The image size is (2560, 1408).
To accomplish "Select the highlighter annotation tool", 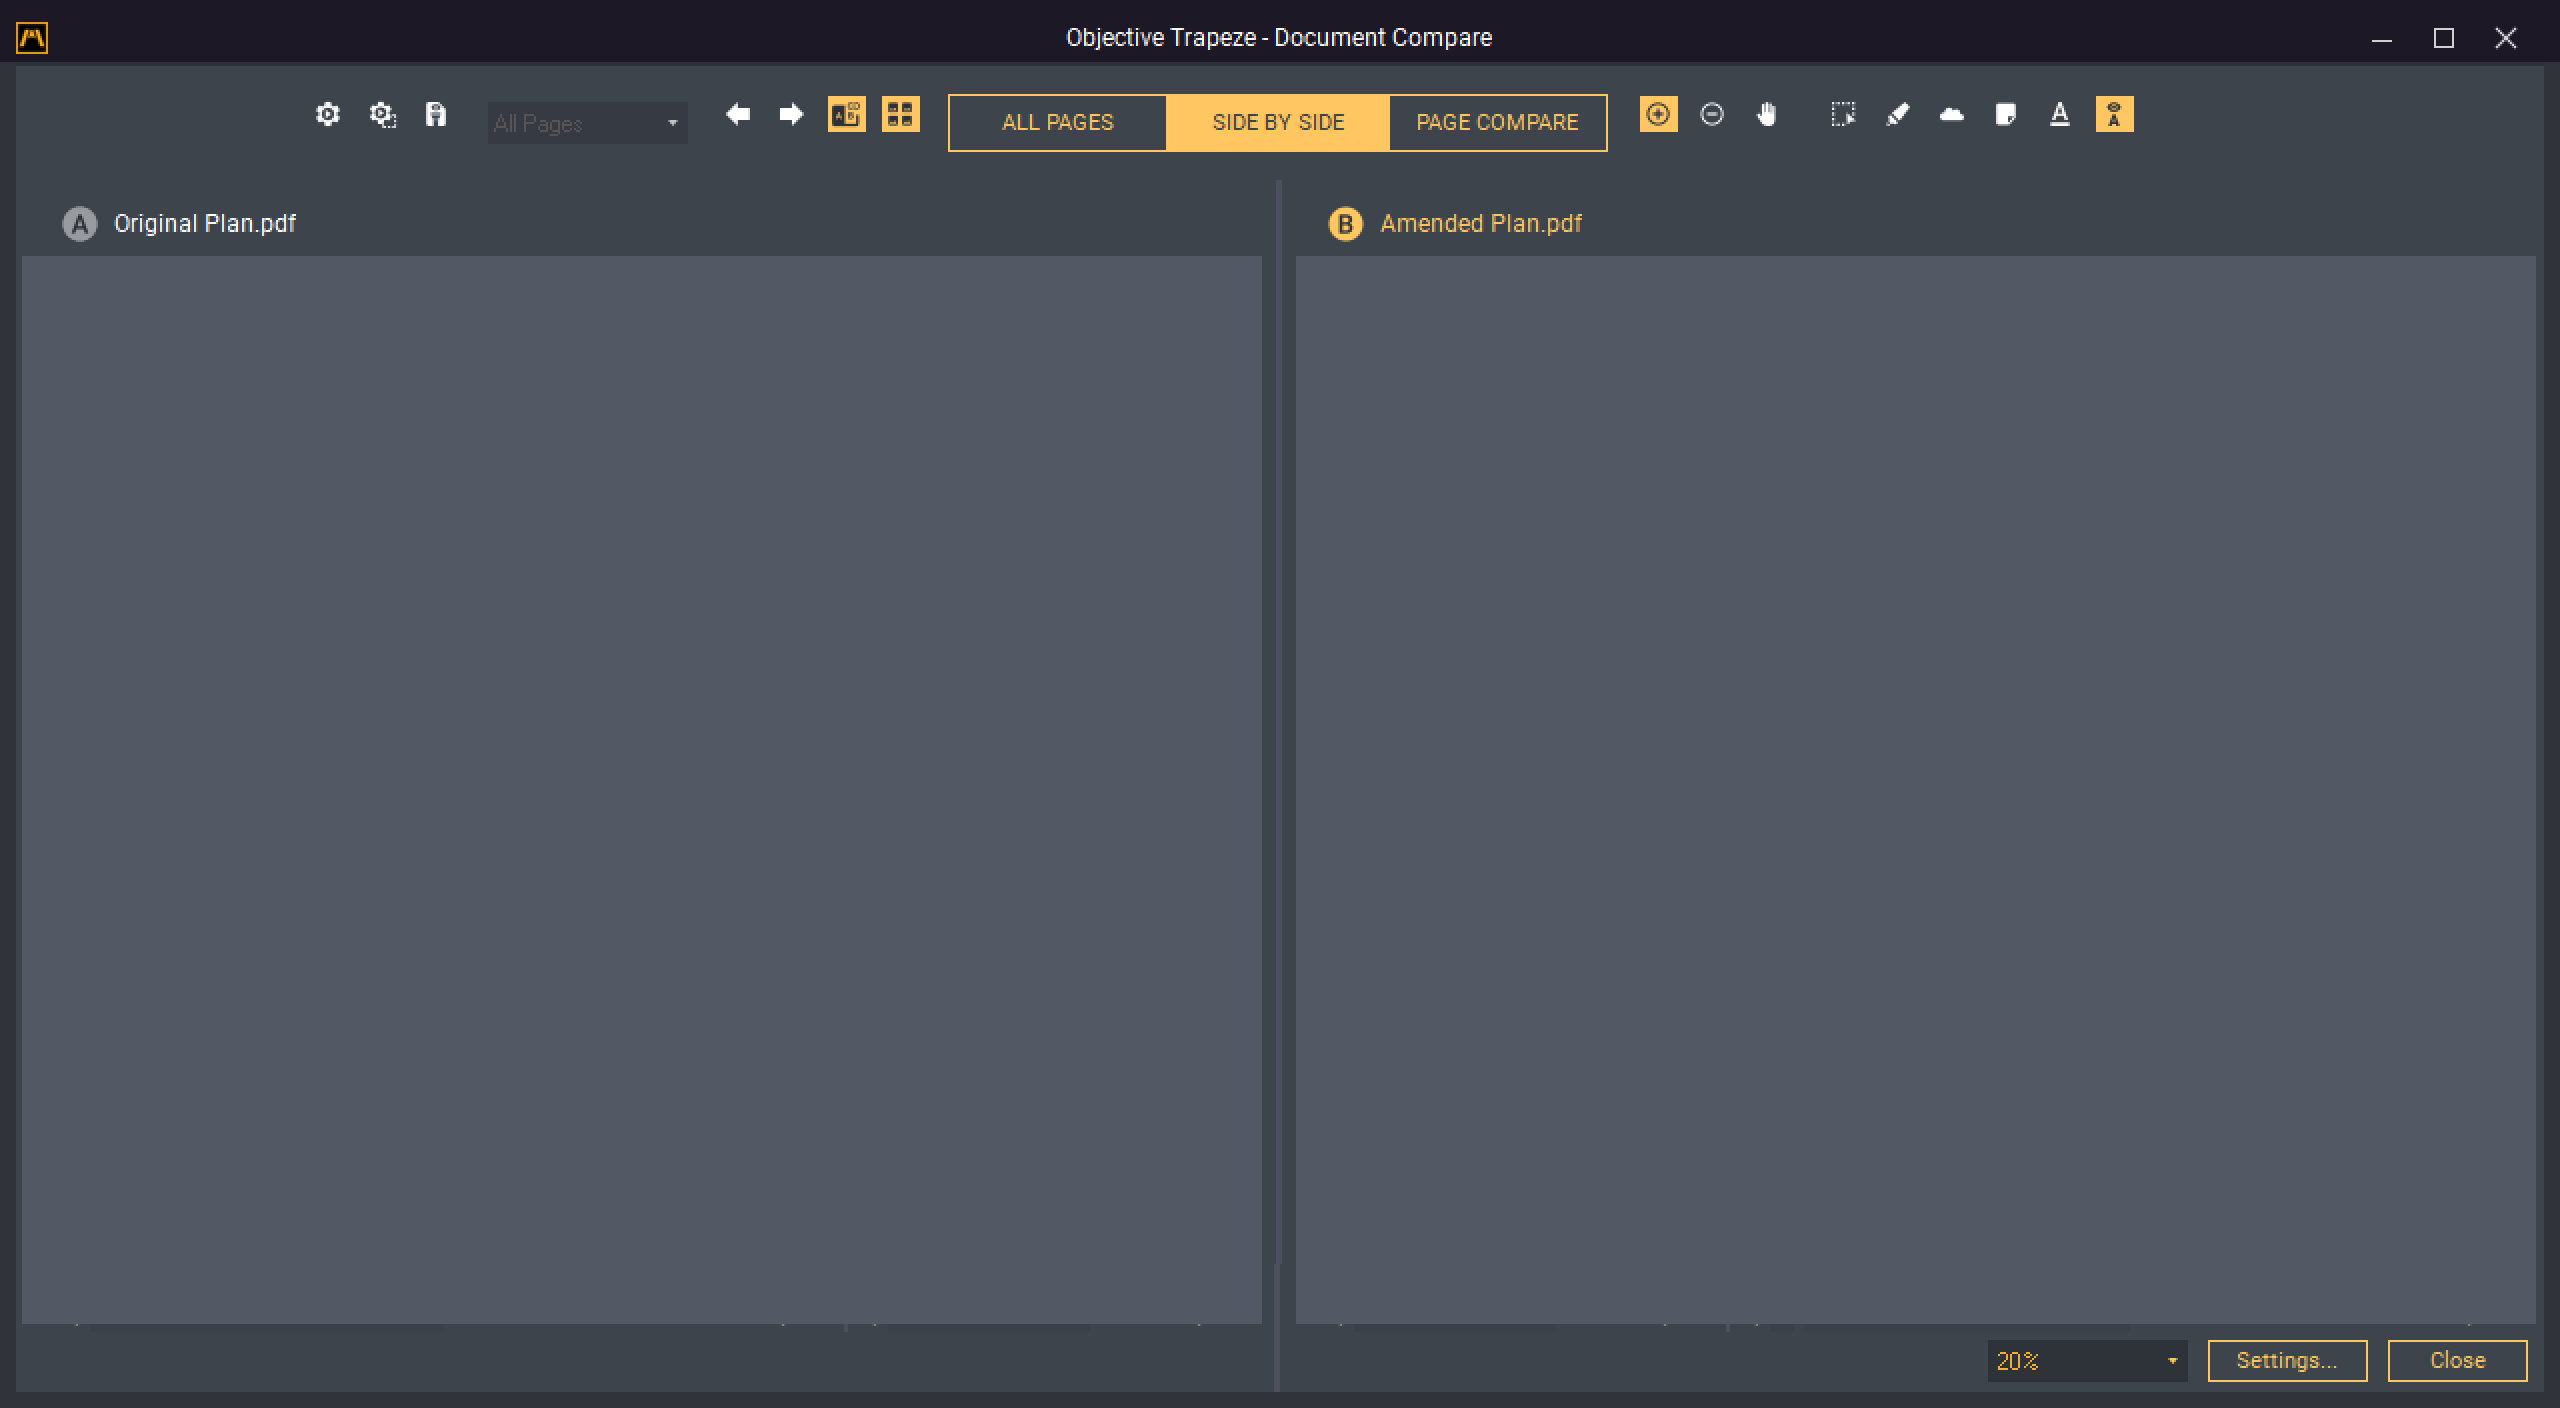I will tap(1897, 115).
